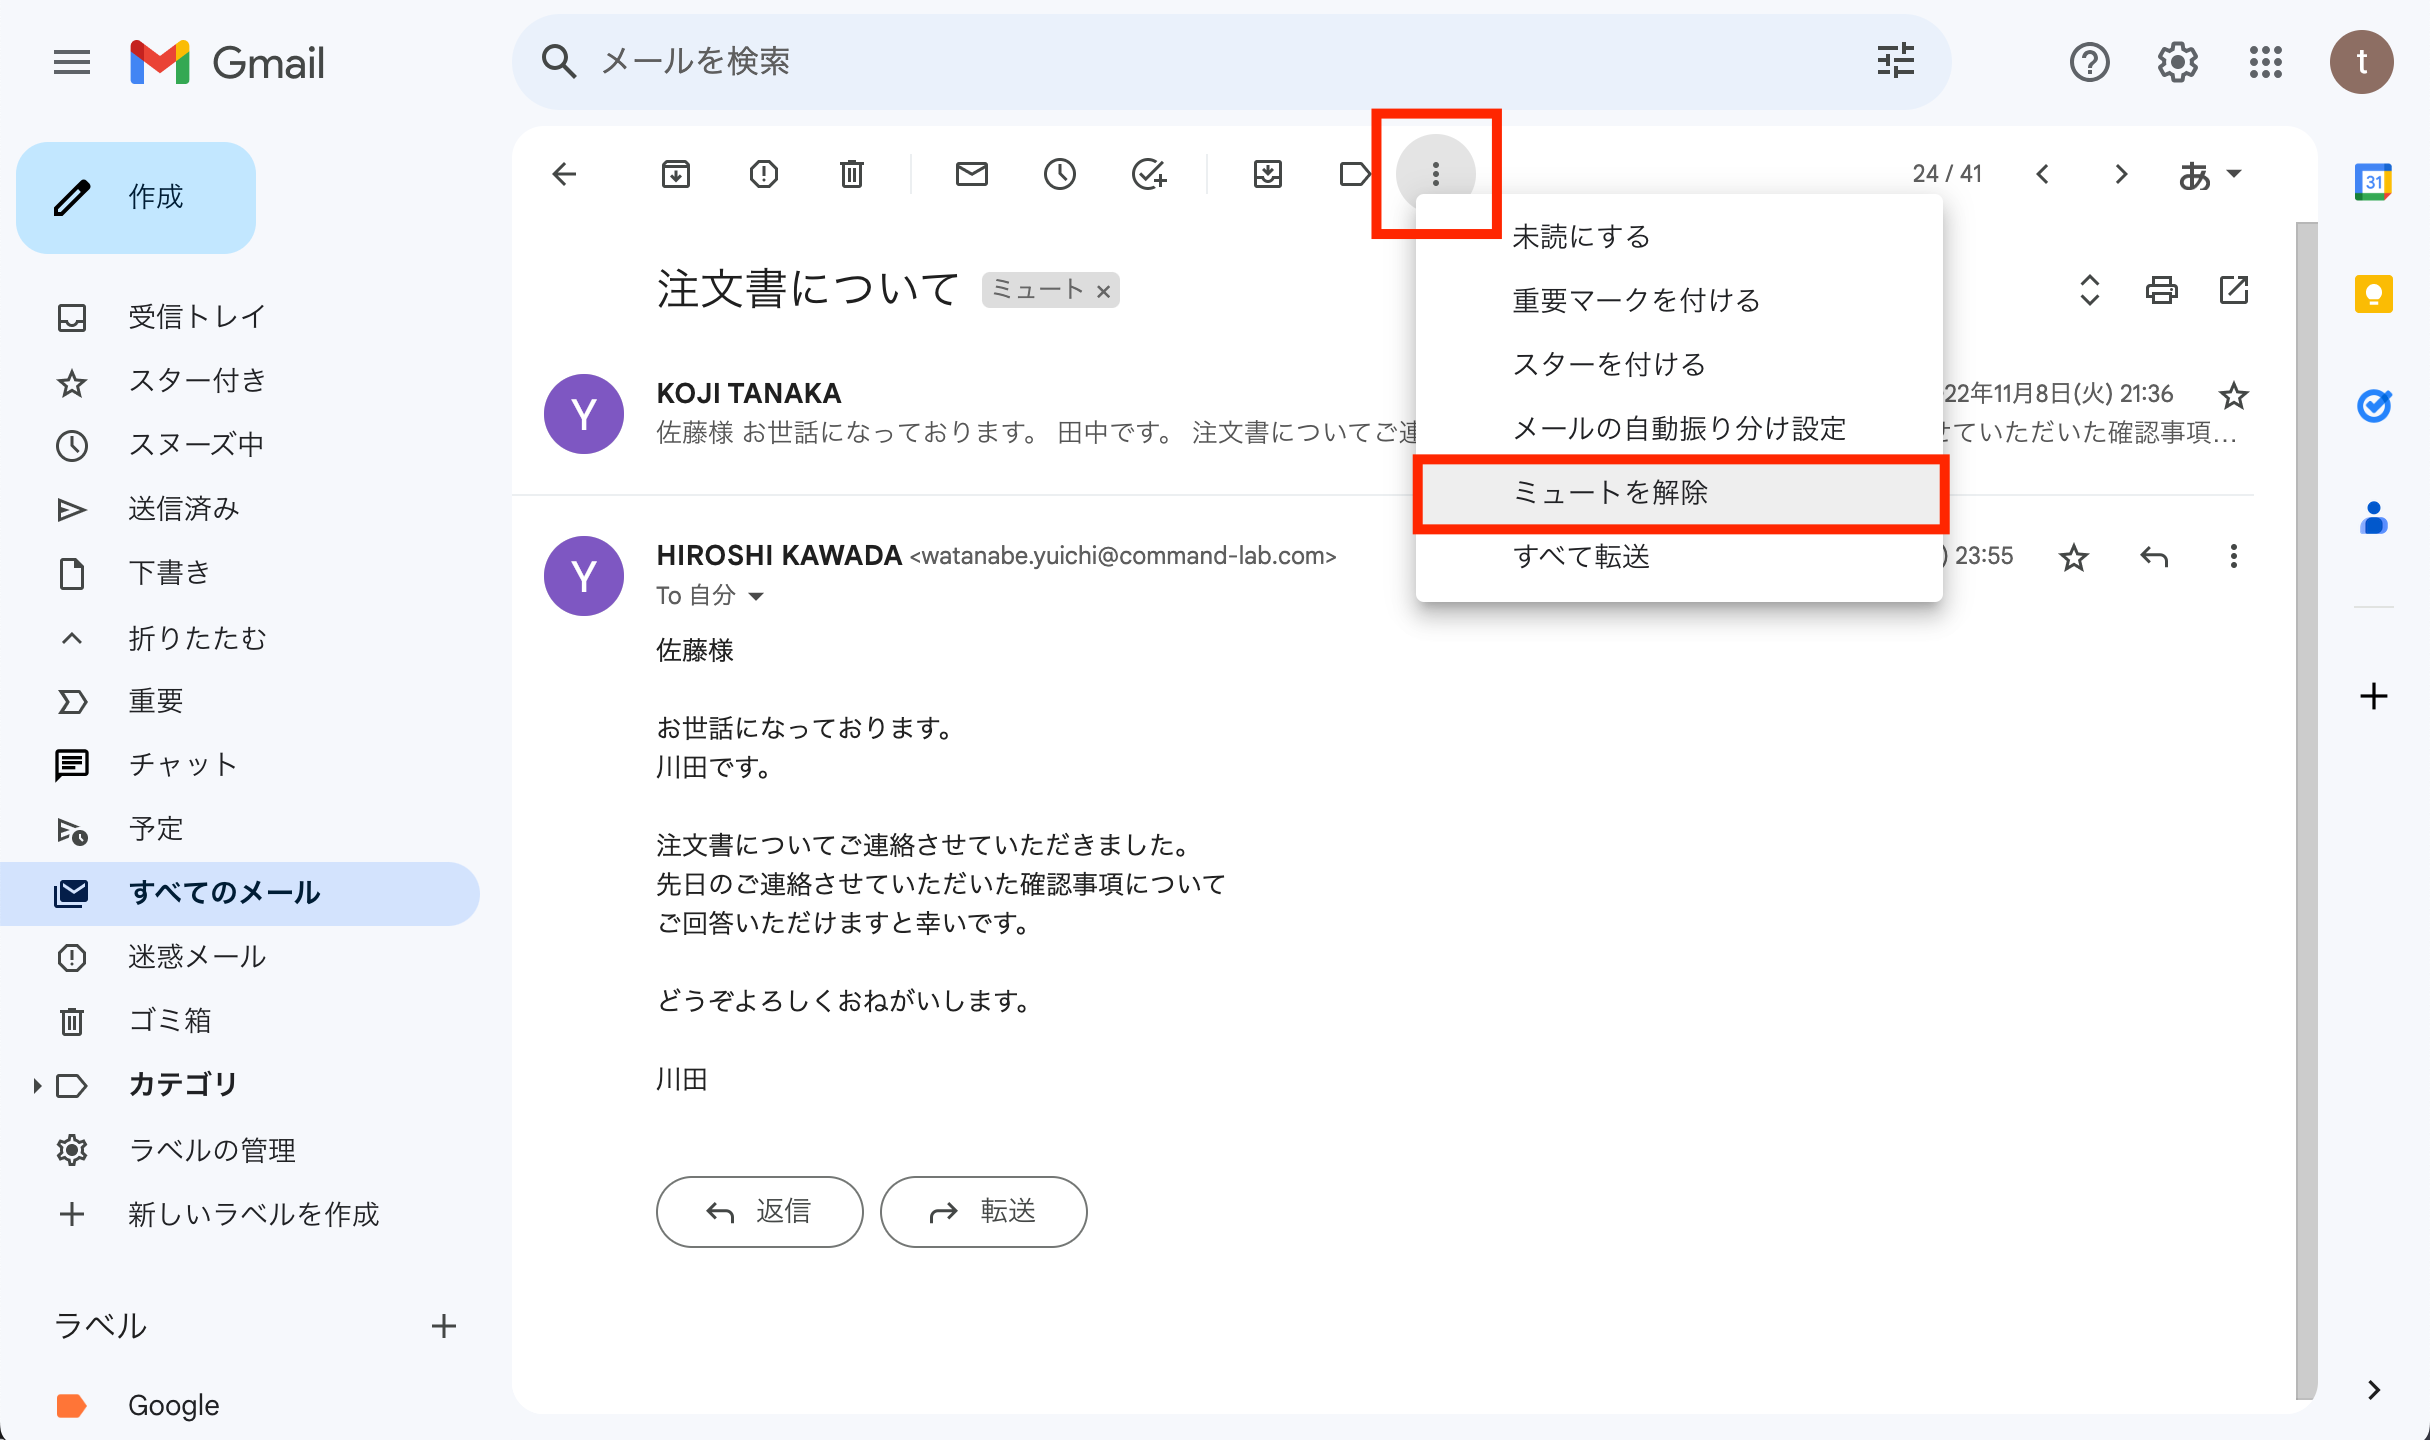Open Google Calendar side panel

tap(2373, 182)
